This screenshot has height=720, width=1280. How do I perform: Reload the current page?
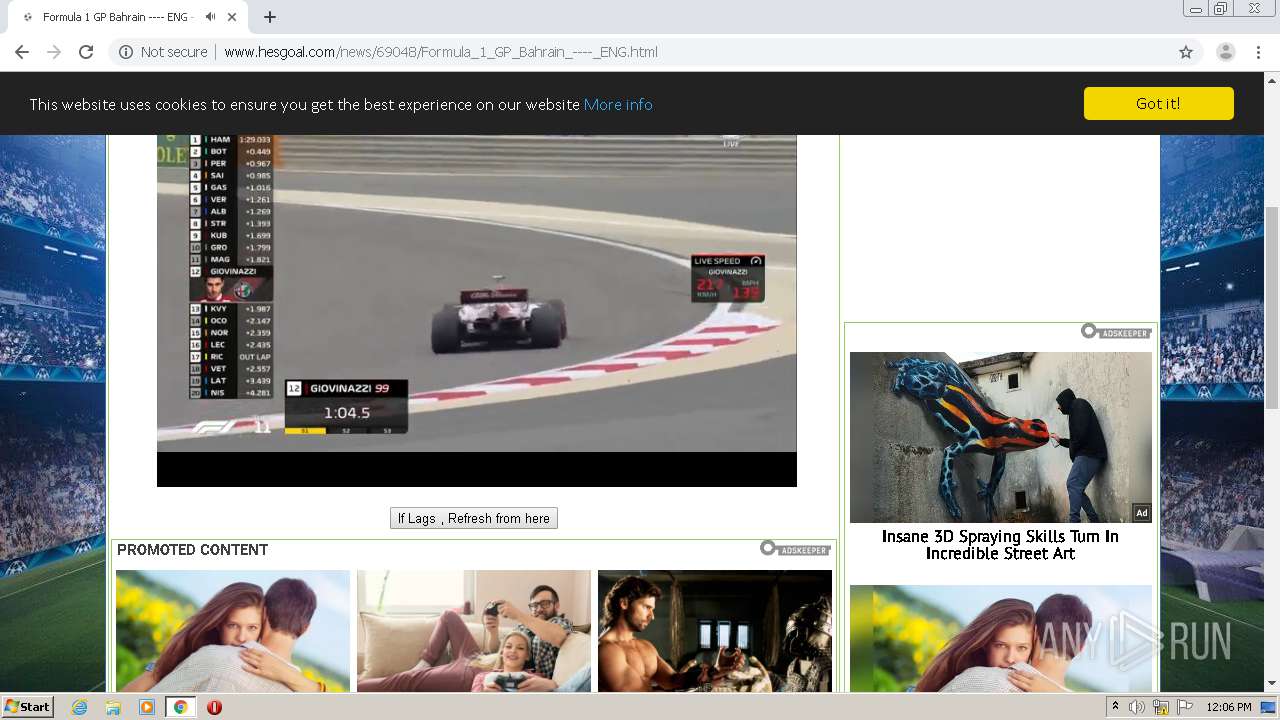86,52
